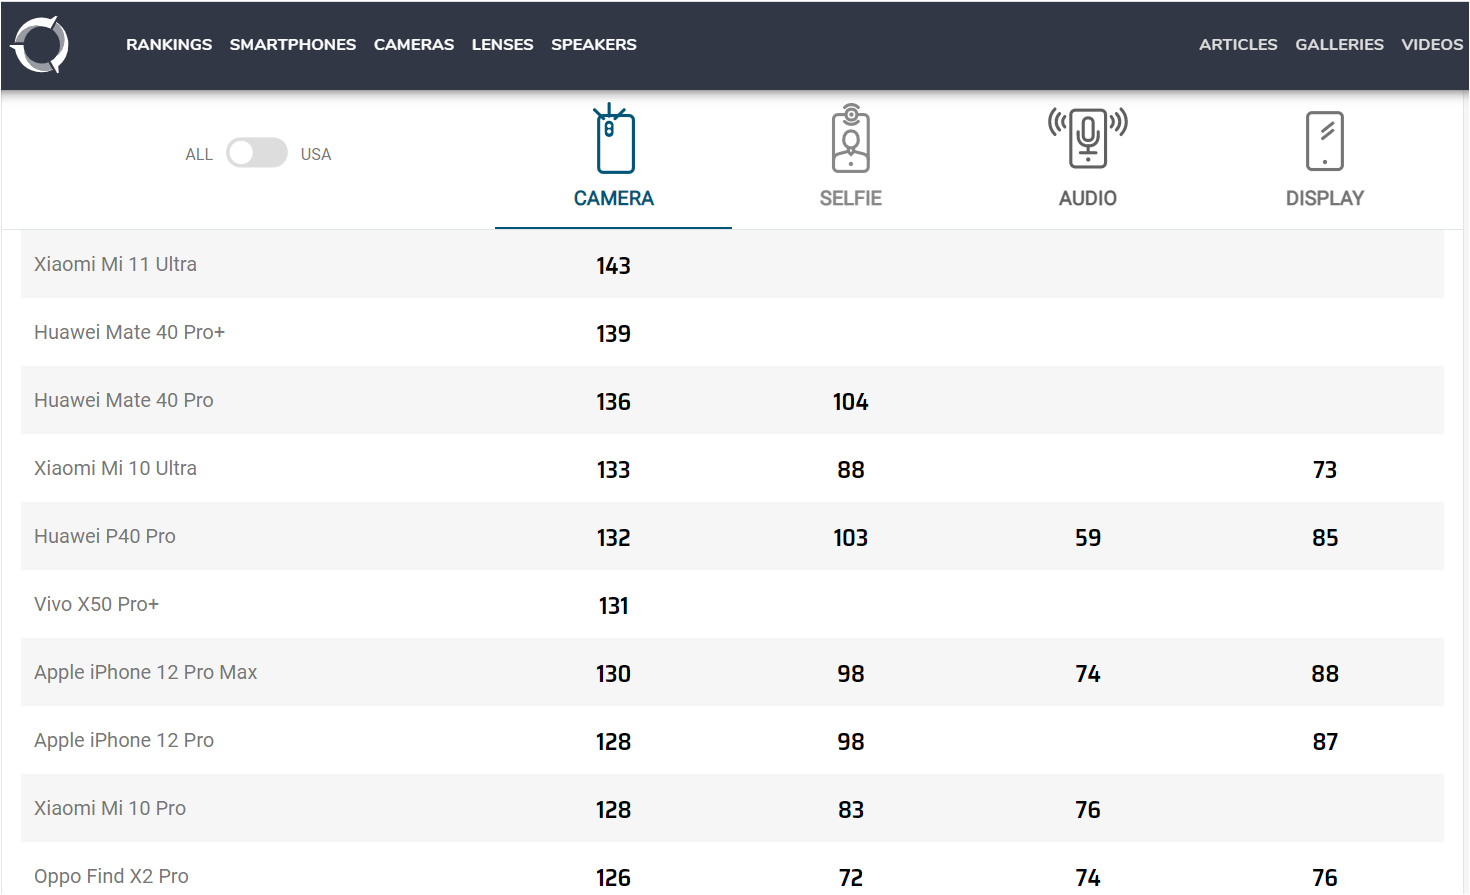This screenshot has width=1470, height=895.
Task: Open the Huawei P40 Pro entry
Action: [104, 536]
